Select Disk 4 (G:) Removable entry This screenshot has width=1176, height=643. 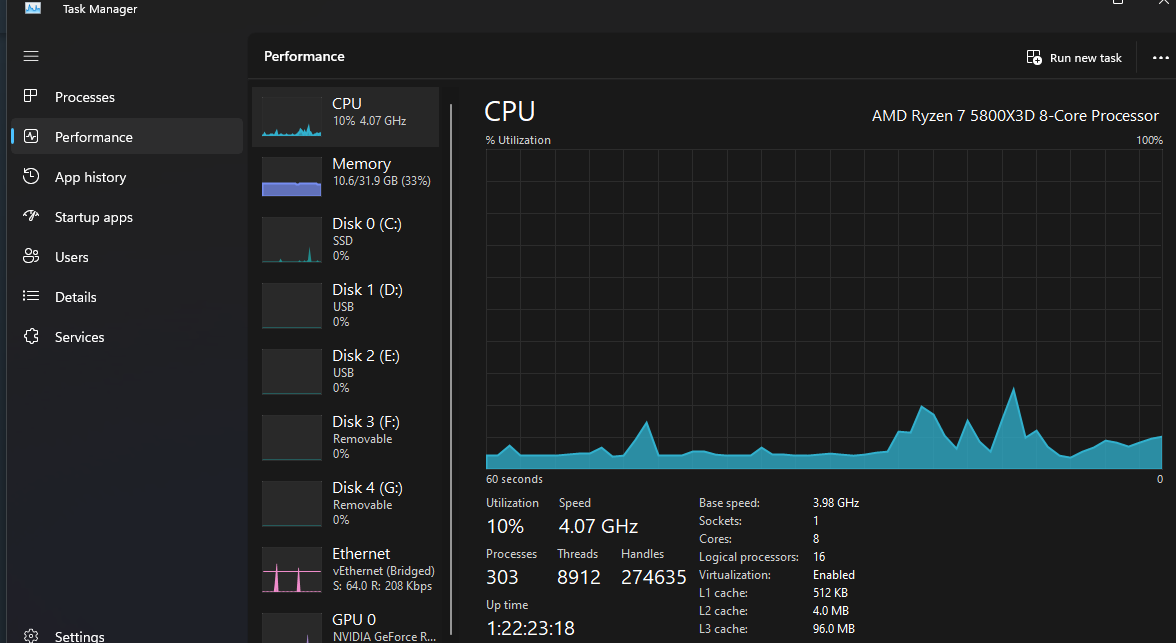[x=346, y=504]
